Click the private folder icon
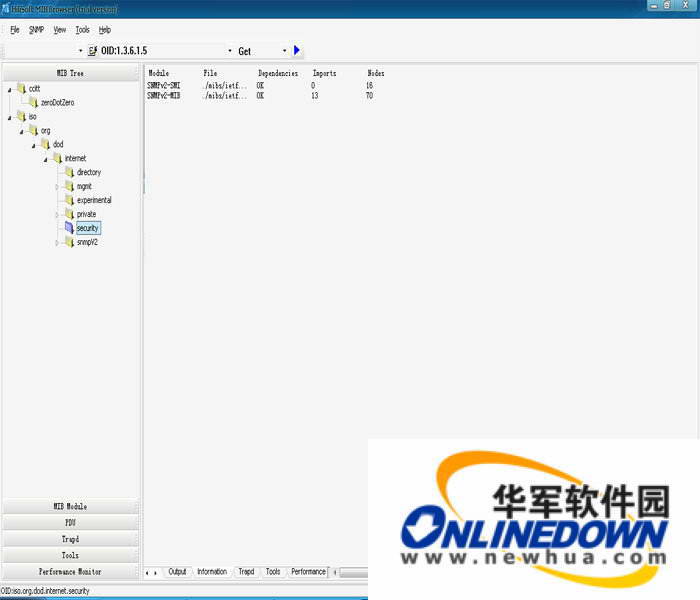700x600 pixels. [x=70, y=214]
